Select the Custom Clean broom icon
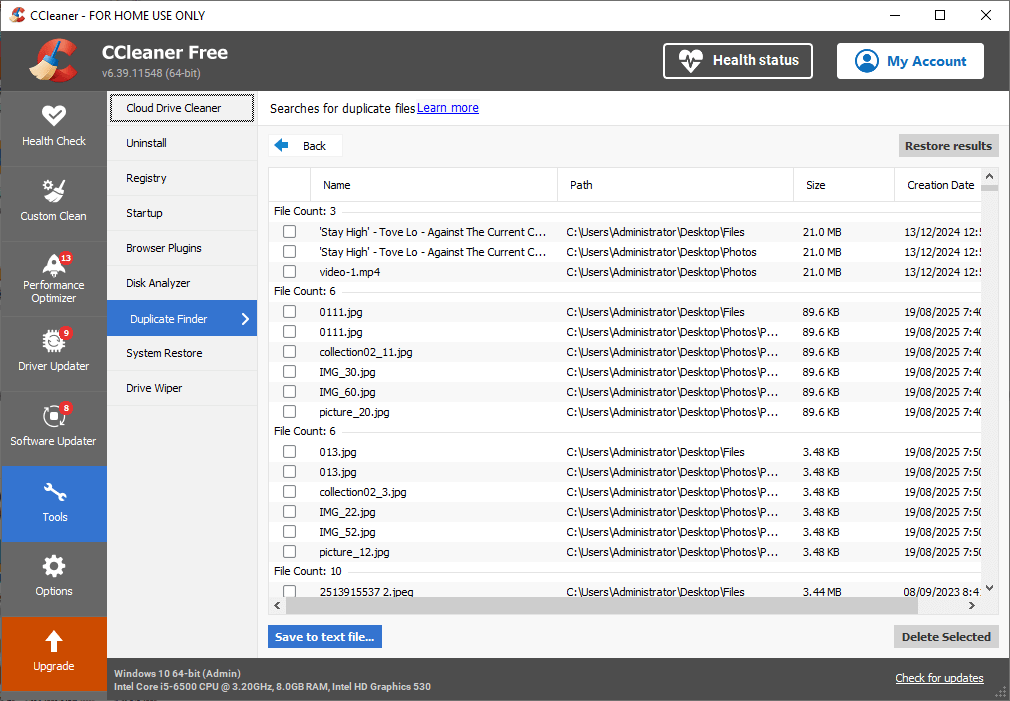Screen dimensions: 1010x701 (x=54, y=190)
